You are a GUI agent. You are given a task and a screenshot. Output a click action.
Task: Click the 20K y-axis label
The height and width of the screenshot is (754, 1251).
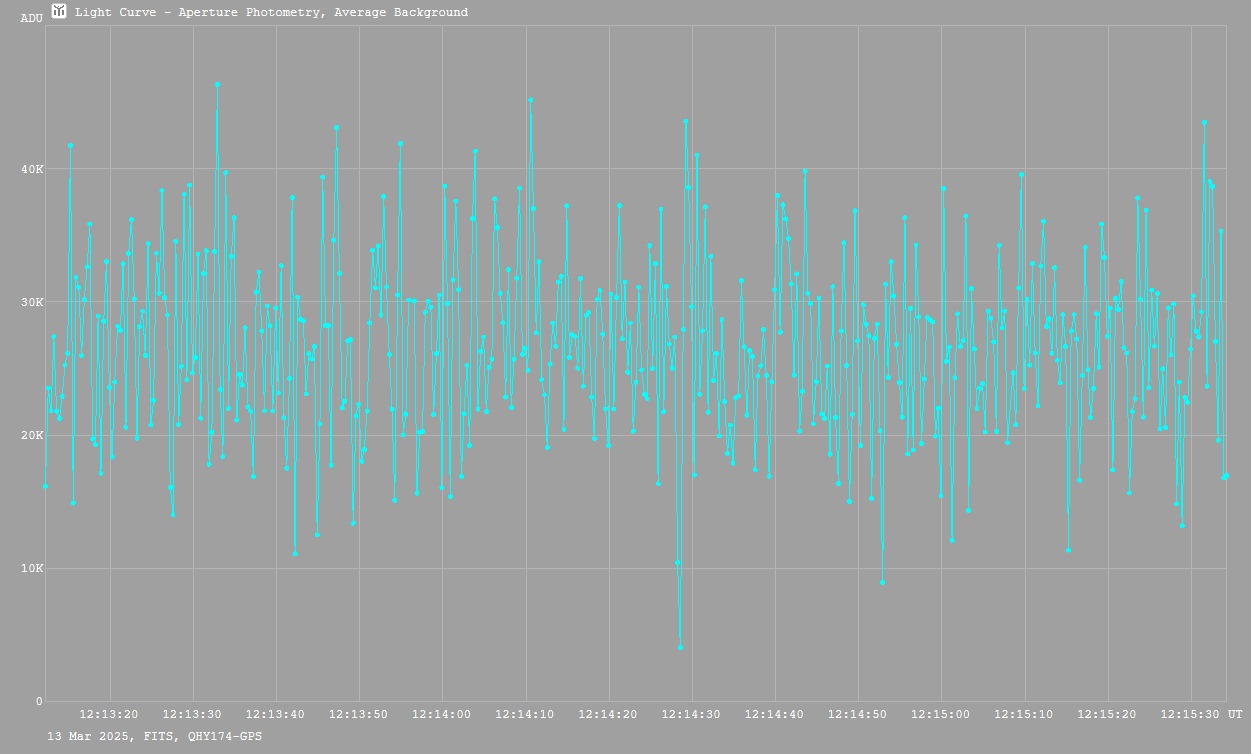(x=33, y=435)
